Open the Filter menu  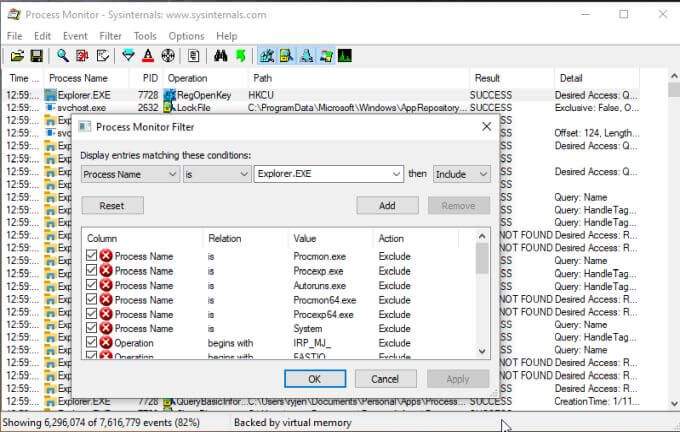[110, 36]
